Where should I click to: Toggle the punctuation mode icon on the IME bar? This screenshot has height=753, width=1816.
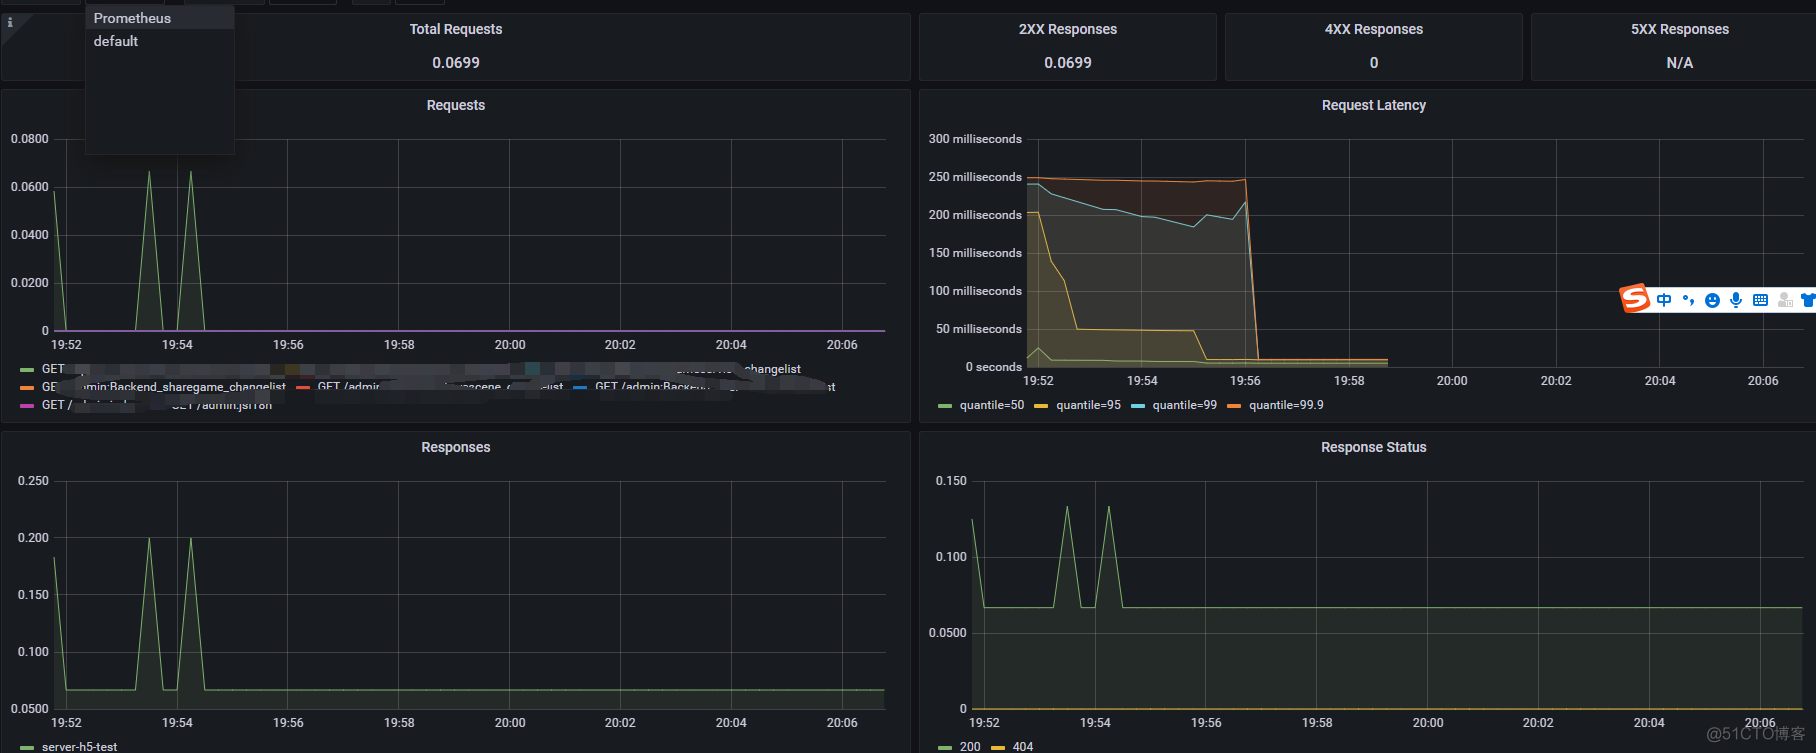pos(1688,300)
